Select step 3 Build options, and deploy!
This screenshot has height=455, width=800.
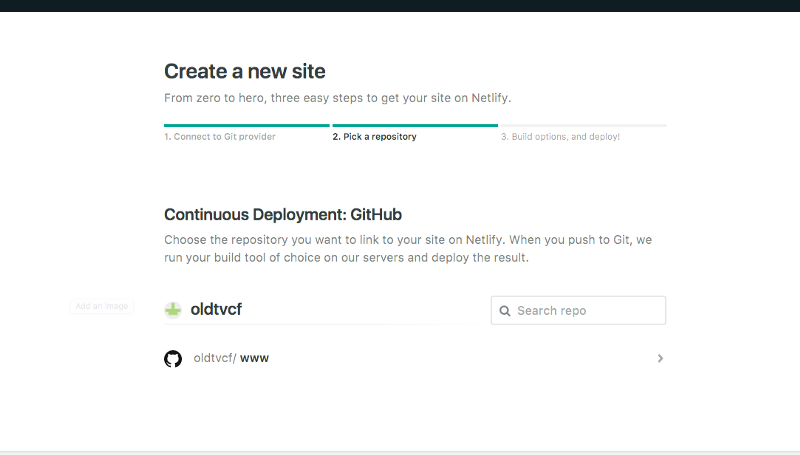(560, 137)
